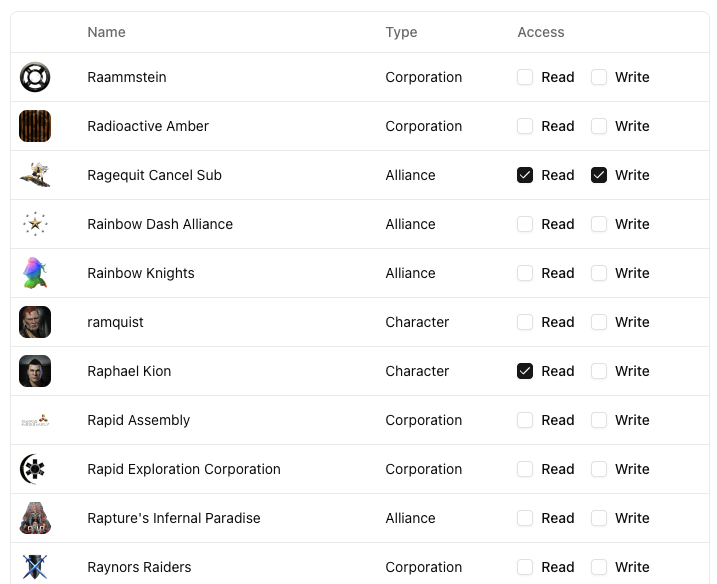Click the Rapid Assembly small logo
717x584 pixels.
tap(35, 420)
